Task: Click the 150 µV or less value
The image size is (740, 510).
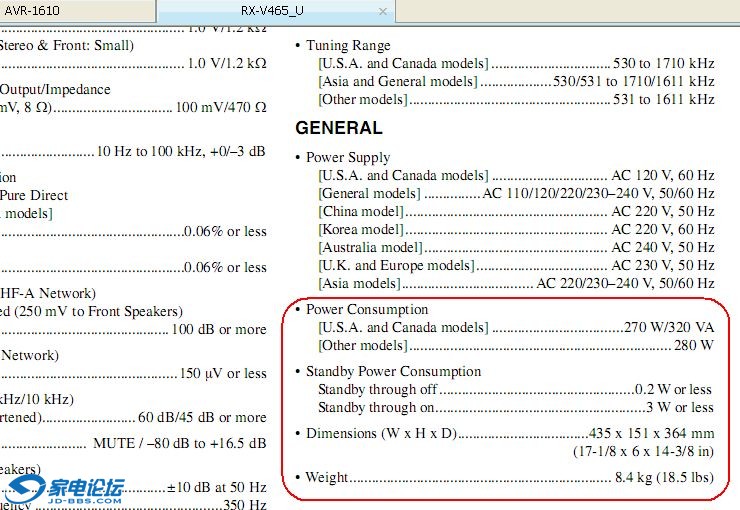Action: (223, 374)
